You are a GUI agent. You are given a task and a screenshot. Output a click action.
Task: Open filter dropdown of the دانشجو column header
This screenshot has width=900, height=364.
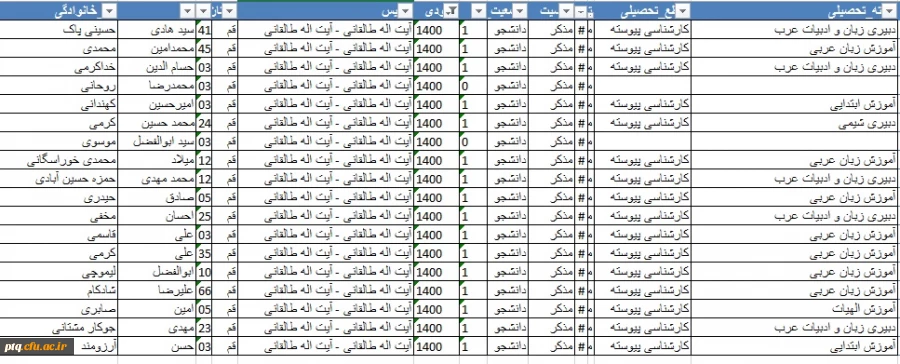[521, 11]
